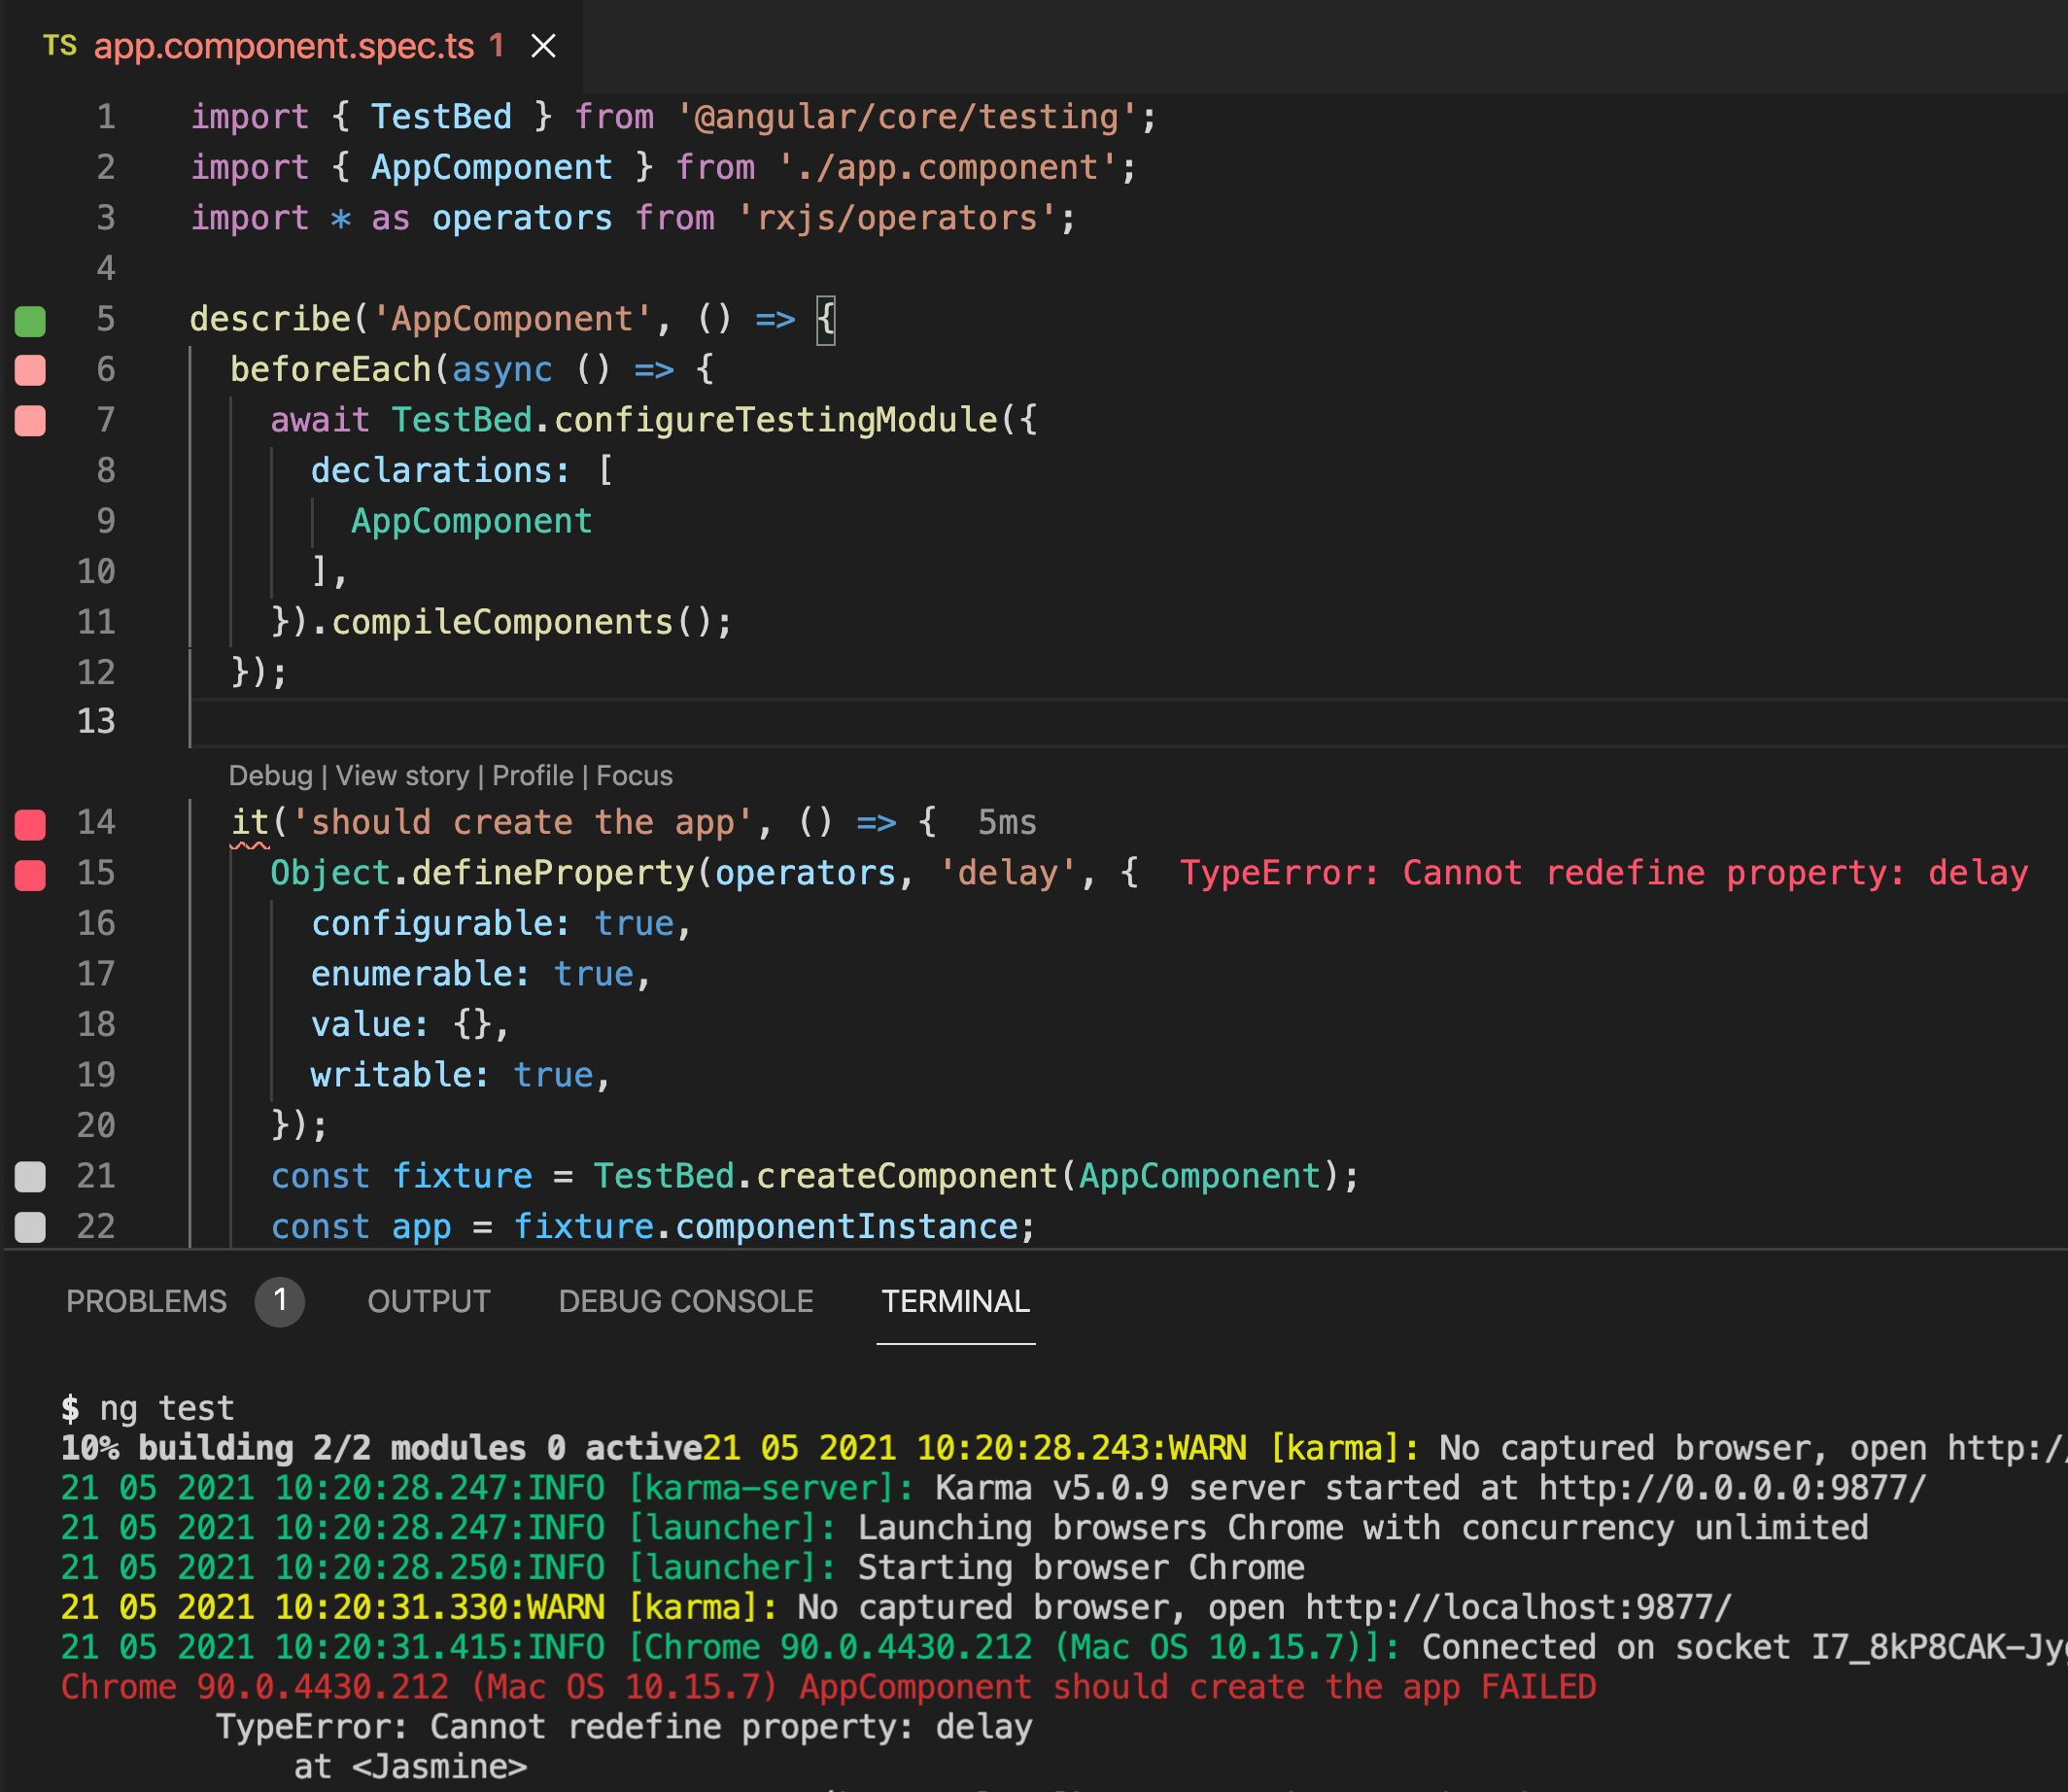The height and width of the screenshot is (1792, 2068).
Task: Open the http://localhost:9877 link in terminal output
Action: 1520,1607
